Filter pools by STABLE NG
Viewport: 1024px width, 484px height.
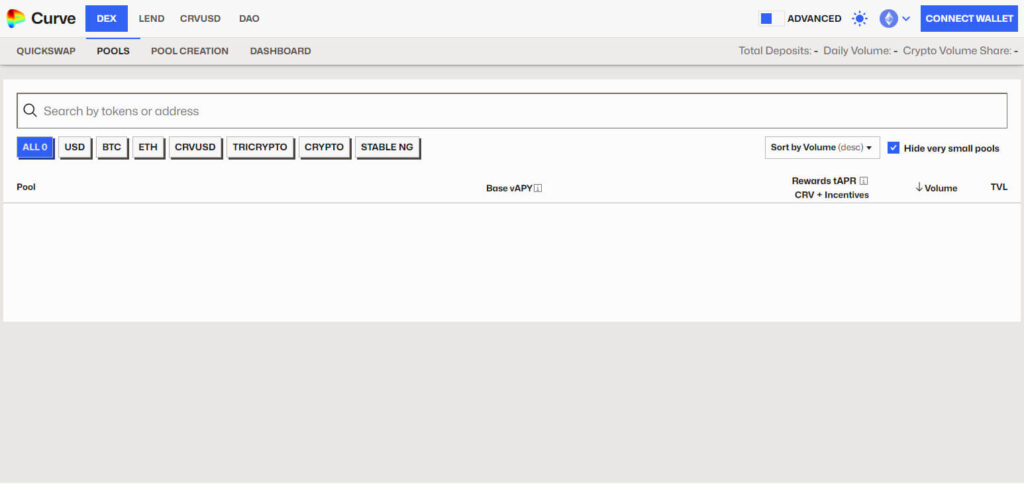pyautogui.click(x=387, y=148)
